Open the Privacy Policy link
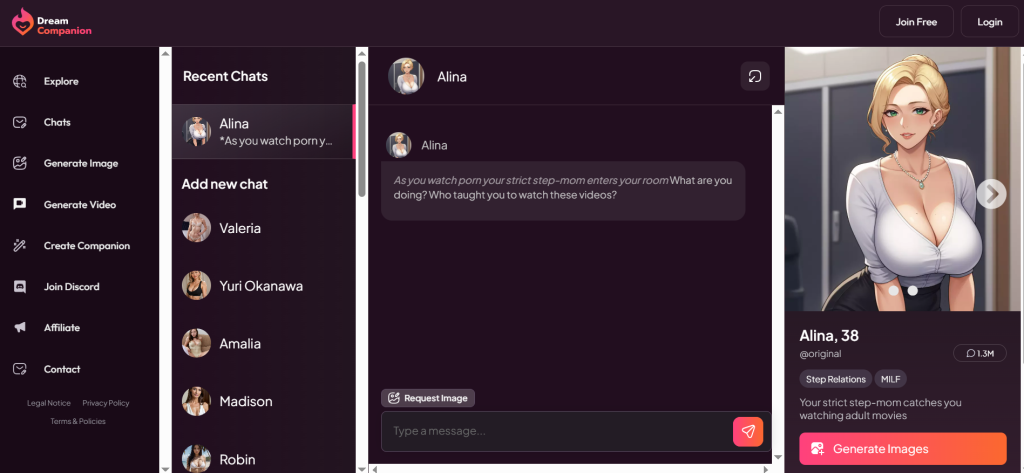1024x473 pixels. point(106,403)
